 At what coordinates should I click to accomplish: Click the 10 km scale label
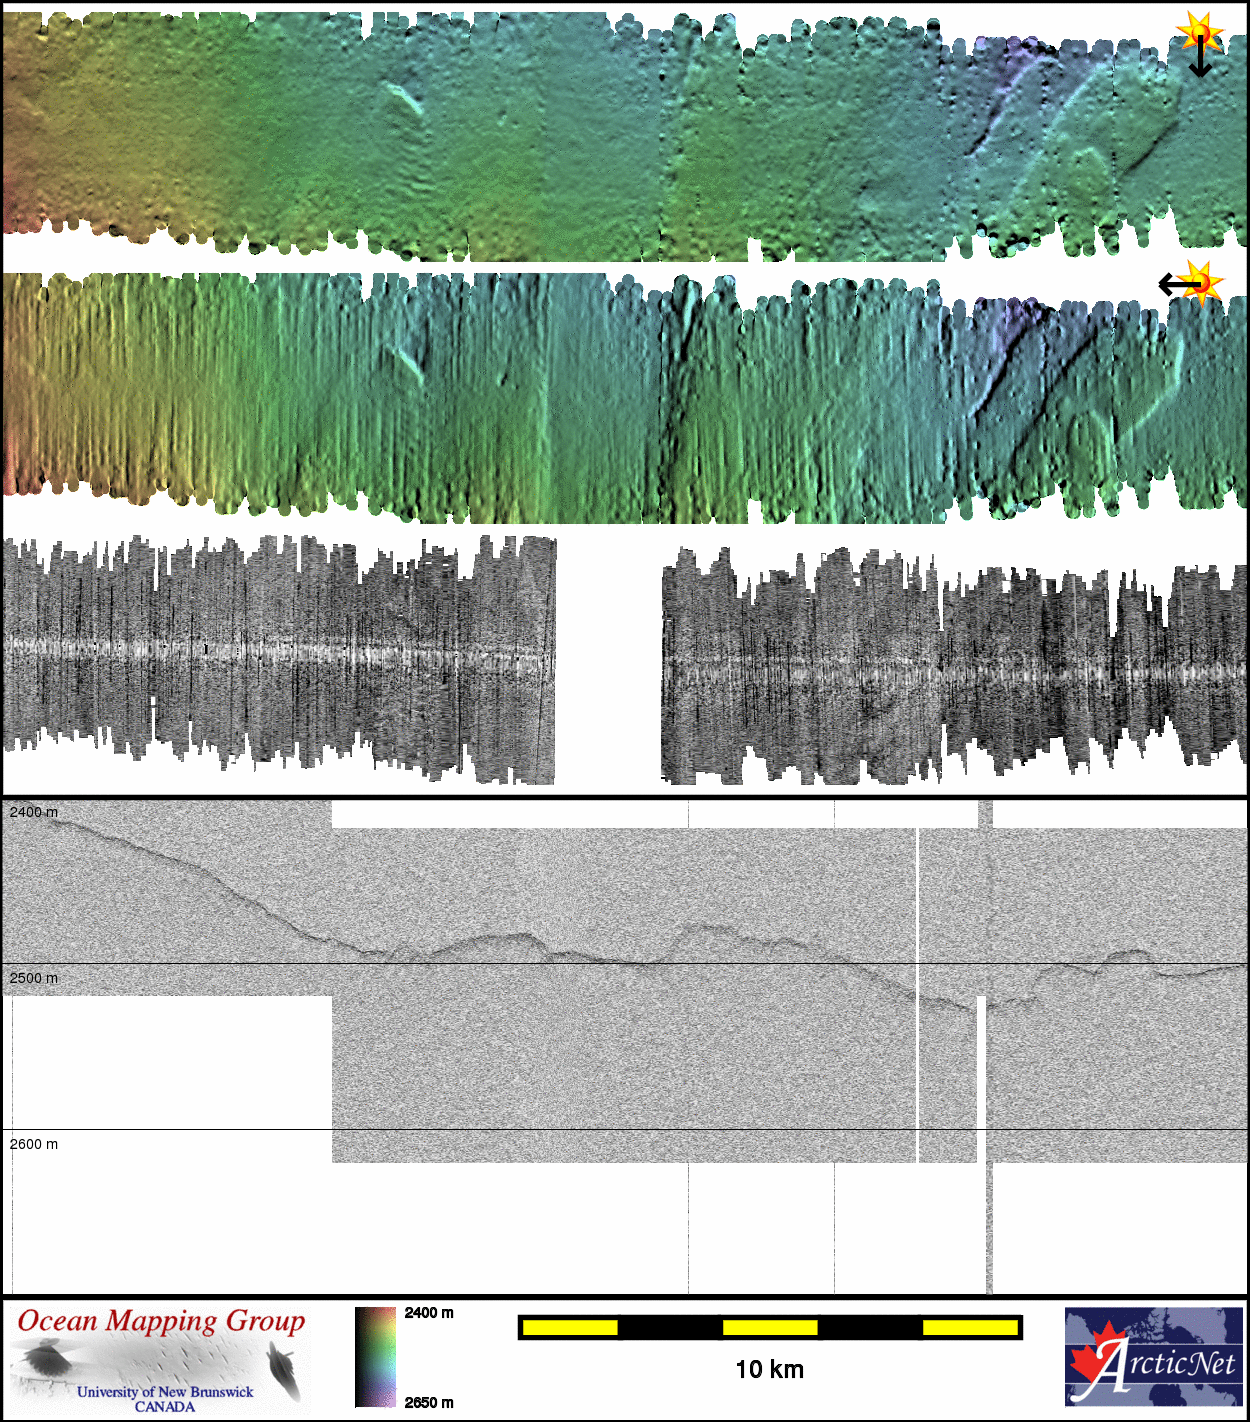coord(769,1370)
